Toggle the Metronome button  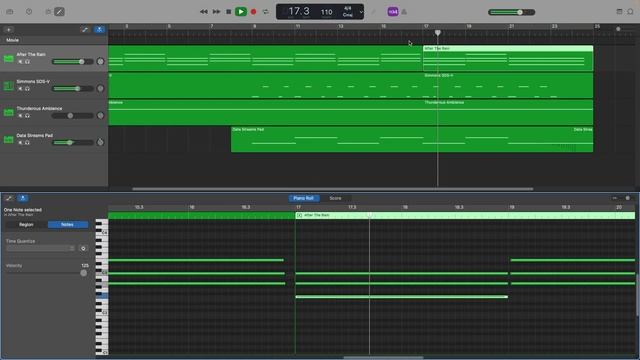(404, 12)
